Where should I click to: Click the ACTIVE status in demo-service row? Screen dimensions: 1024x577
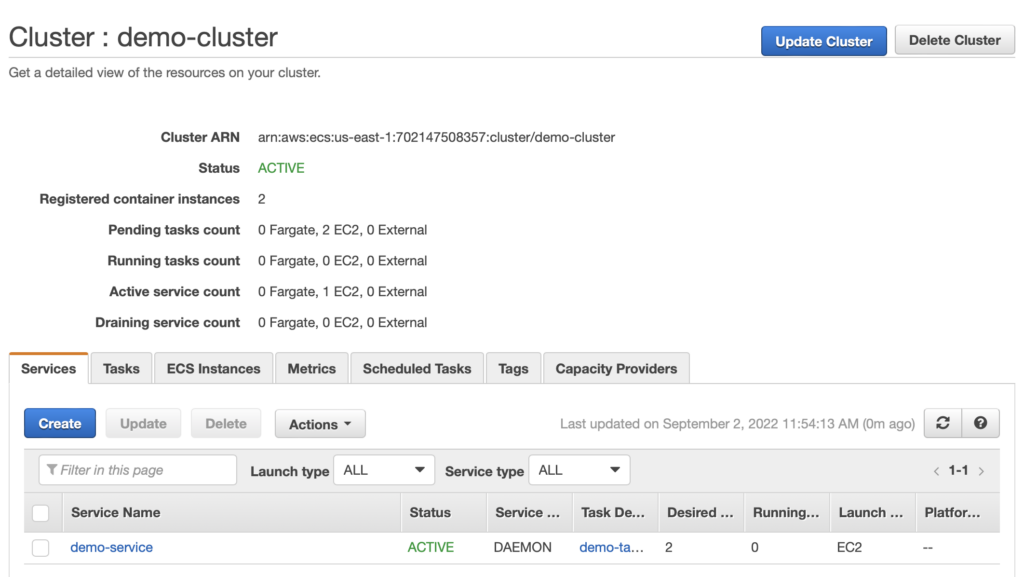coord(431,548)
